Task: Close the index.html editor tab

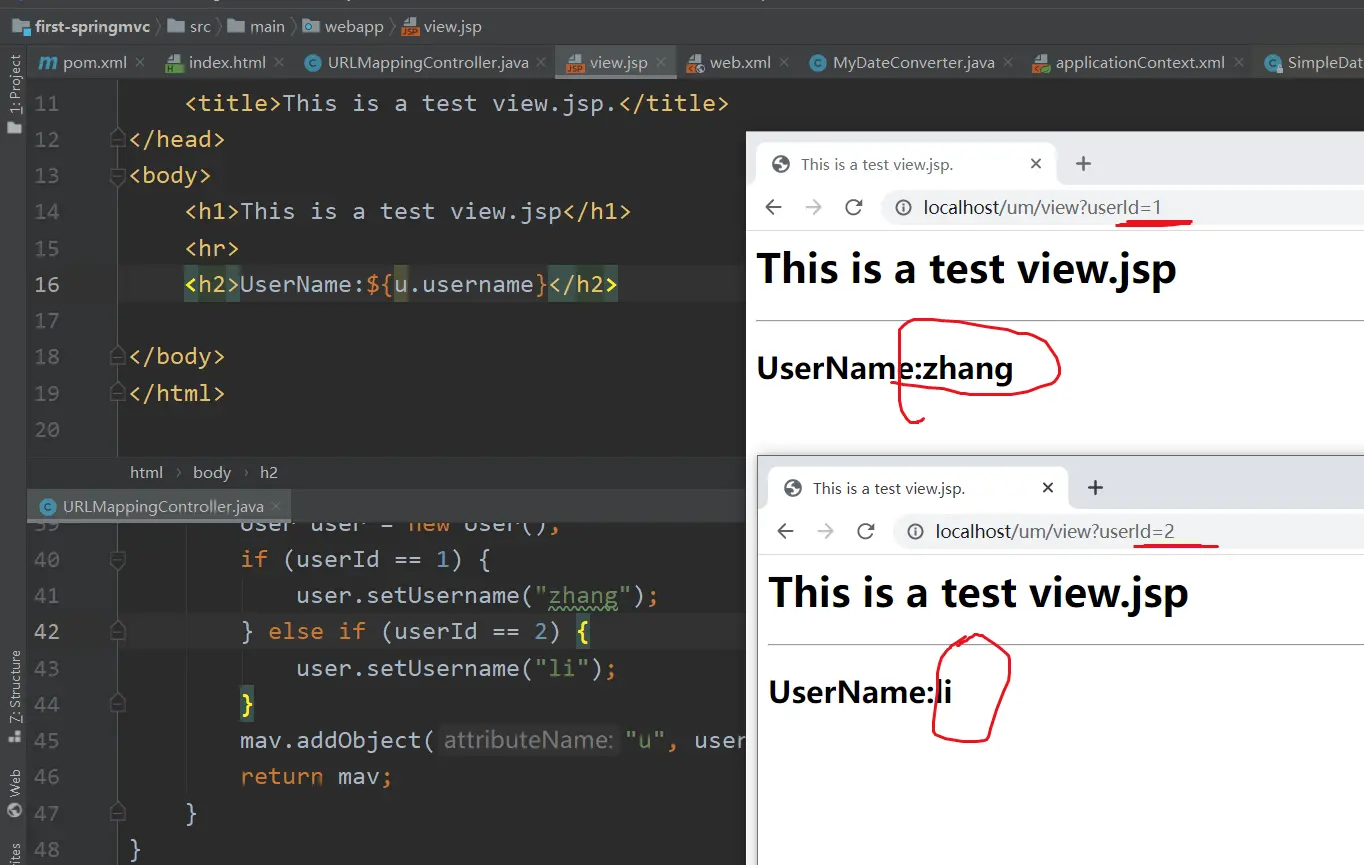Action: click(x=280, y=63)
